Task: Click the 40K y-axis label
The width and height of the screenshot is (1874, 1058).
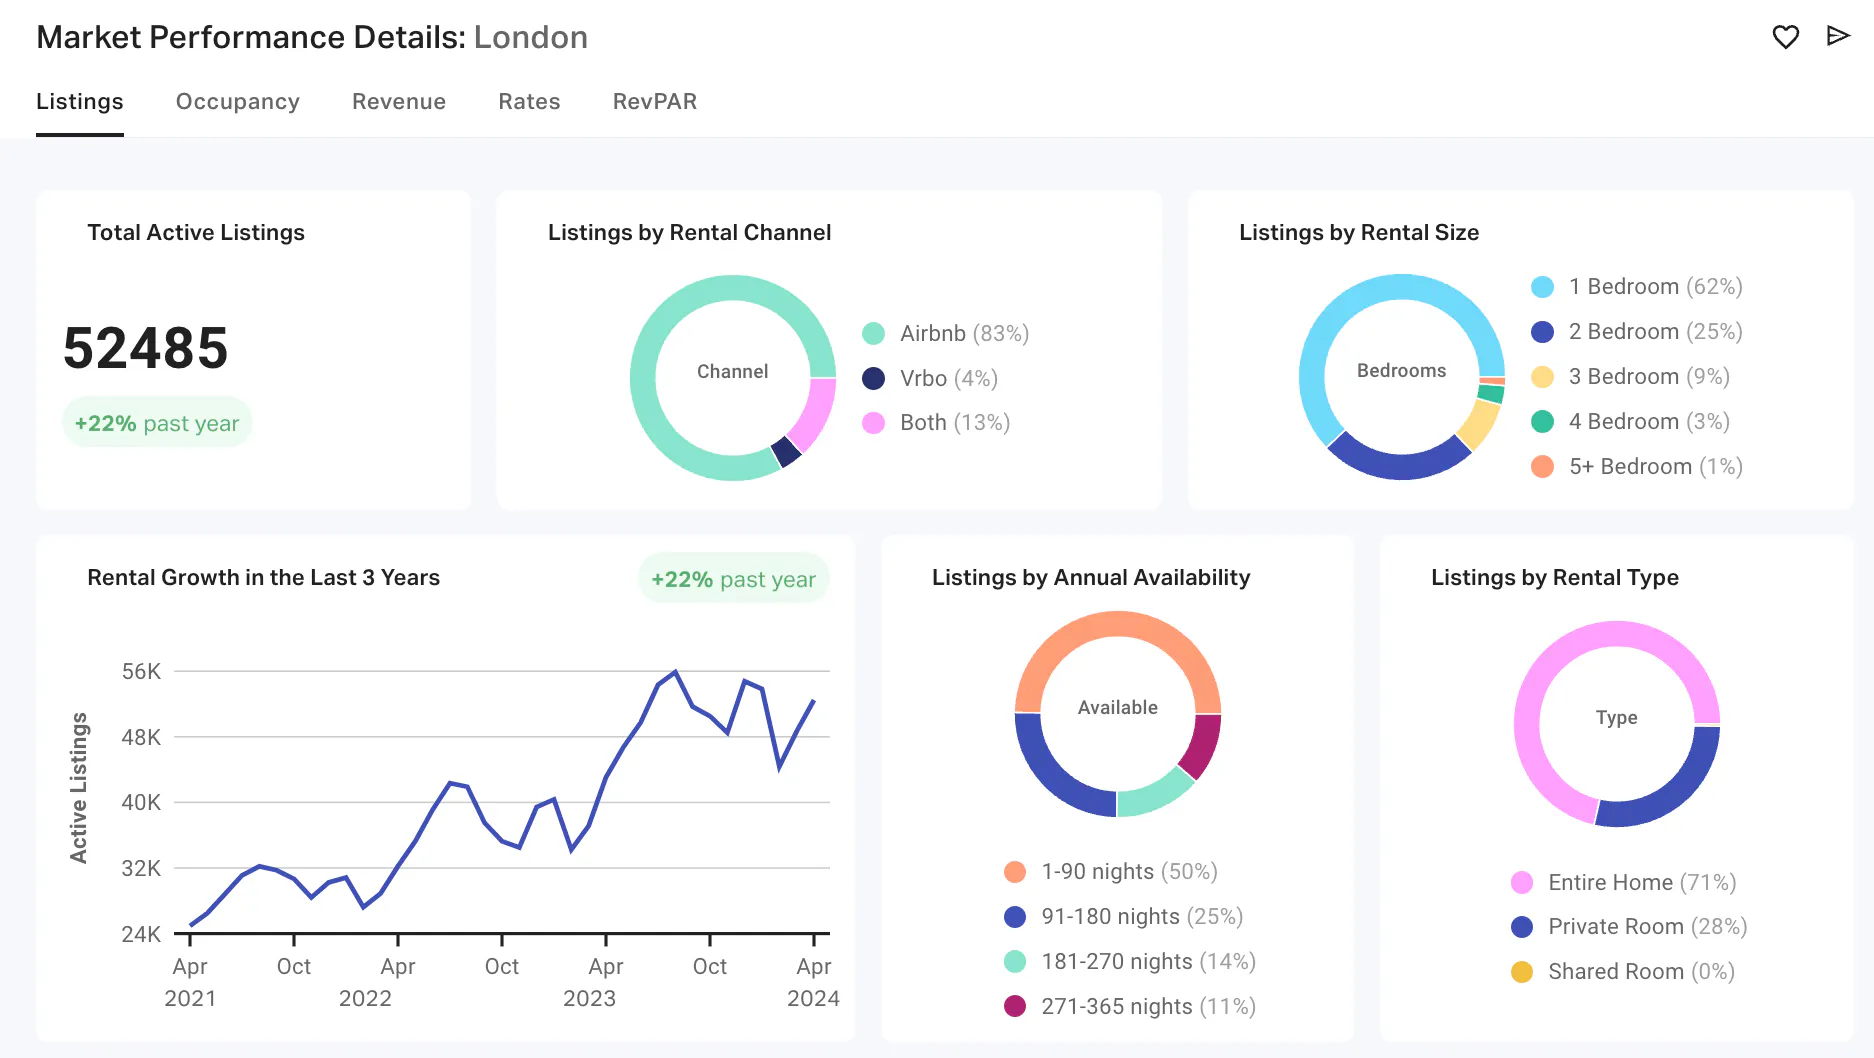Action: click(x=141, y=803)
